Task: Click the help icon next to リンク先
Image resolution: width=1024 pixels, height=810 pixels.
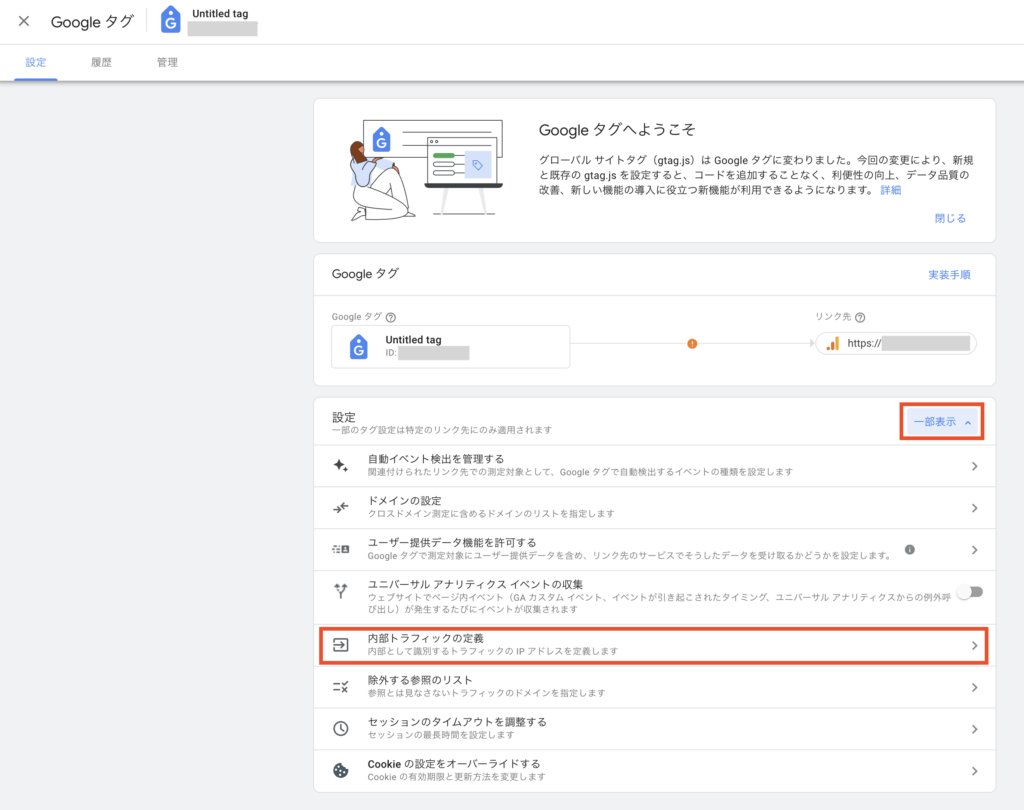Action: coord(860,318)
